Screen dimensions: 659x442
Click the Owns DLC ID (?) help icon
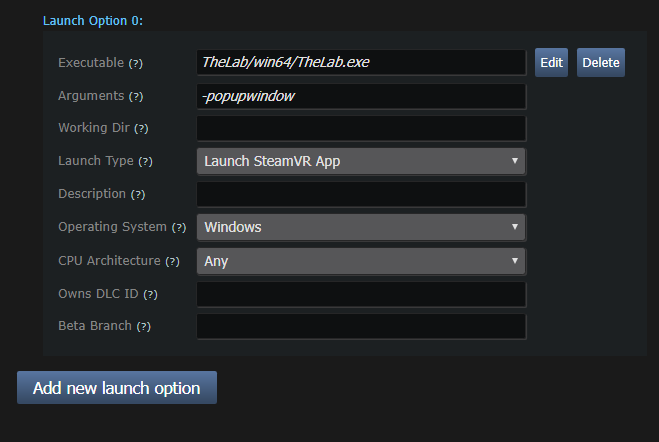pyautogui.click(x=150, y=295)
